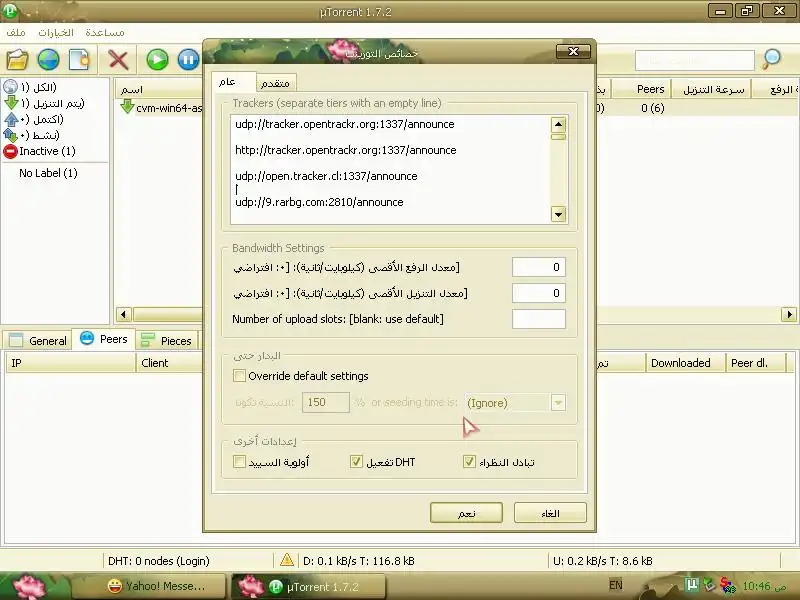Viewport: 800px width, 600px height.
Task: Sort peers by the Peer dl. column
Action: point(756,363)
